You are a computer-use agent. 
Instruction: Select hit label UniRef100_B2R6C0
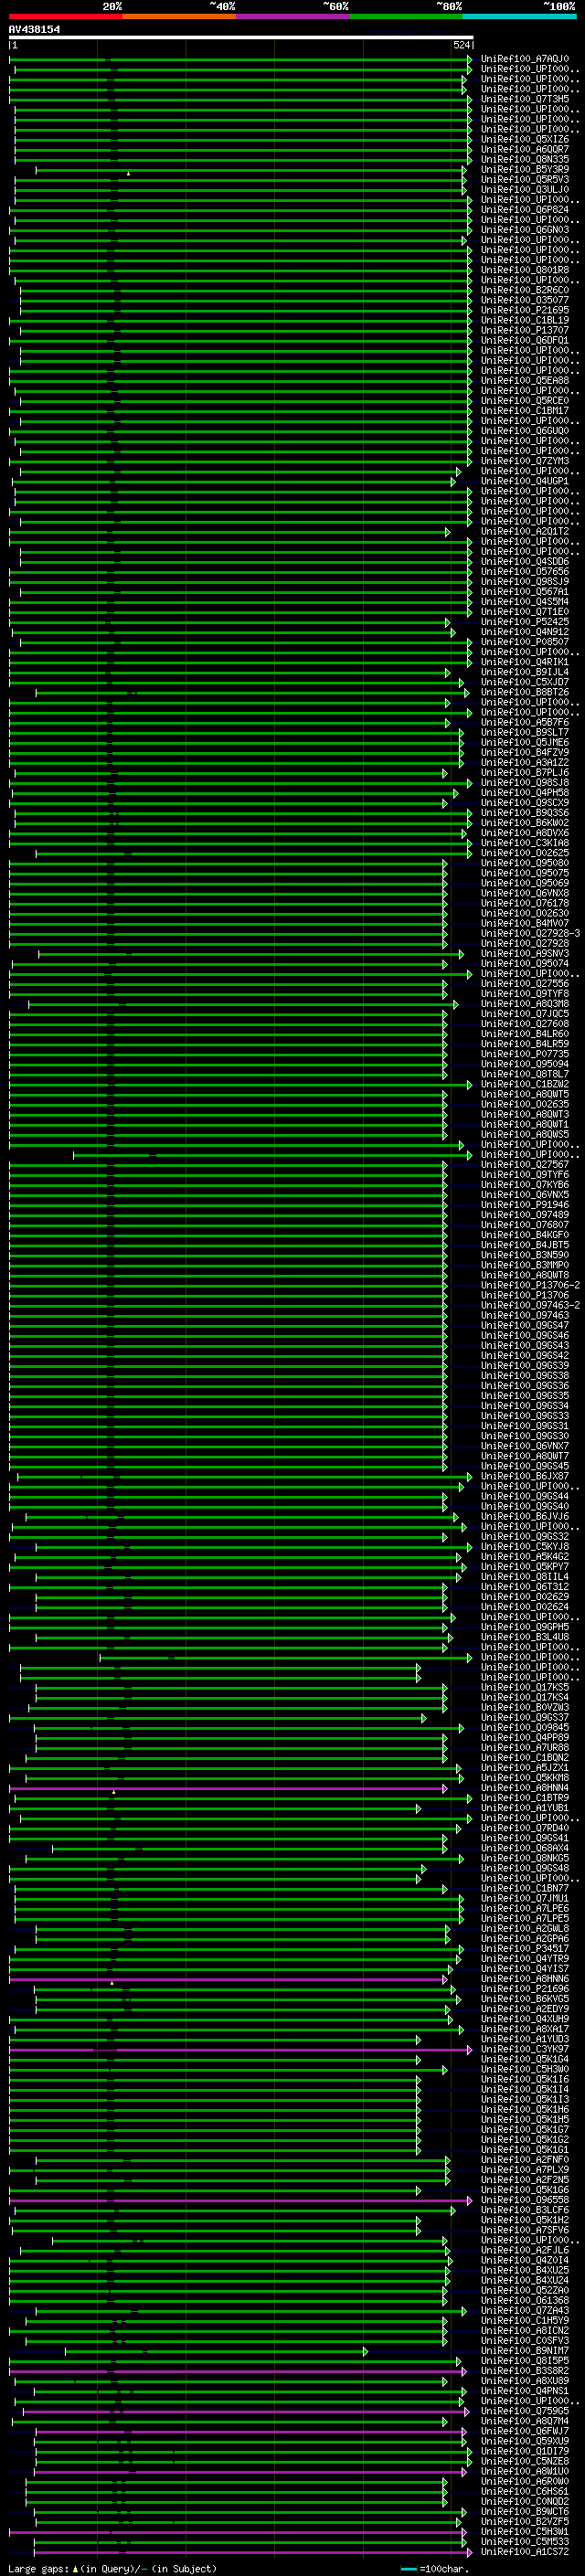(525, 290)
